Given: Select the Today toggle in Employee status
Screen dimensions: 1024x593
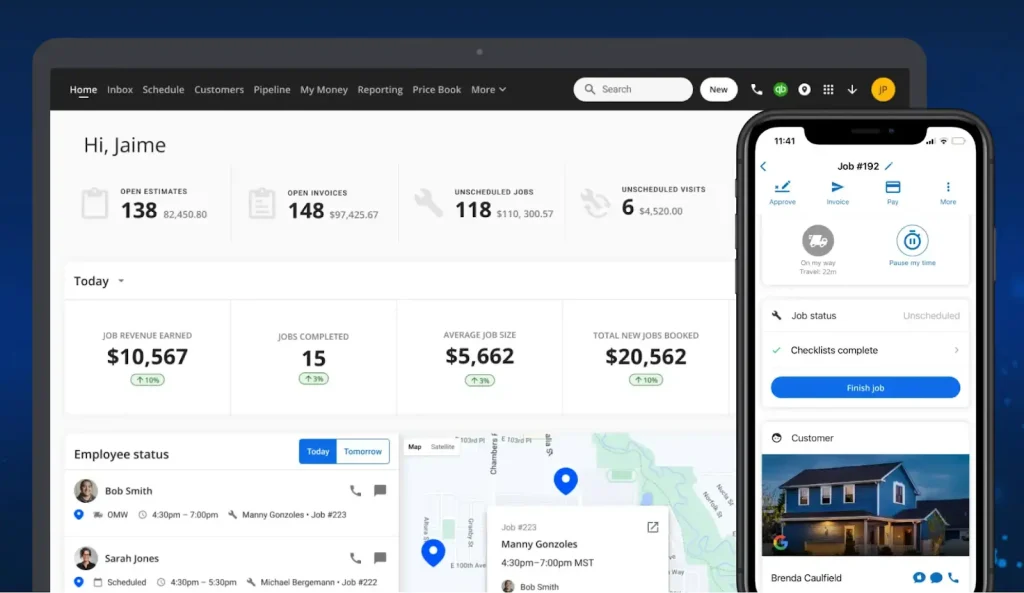Looking at the screenshot, I should [x=318, y=451].
